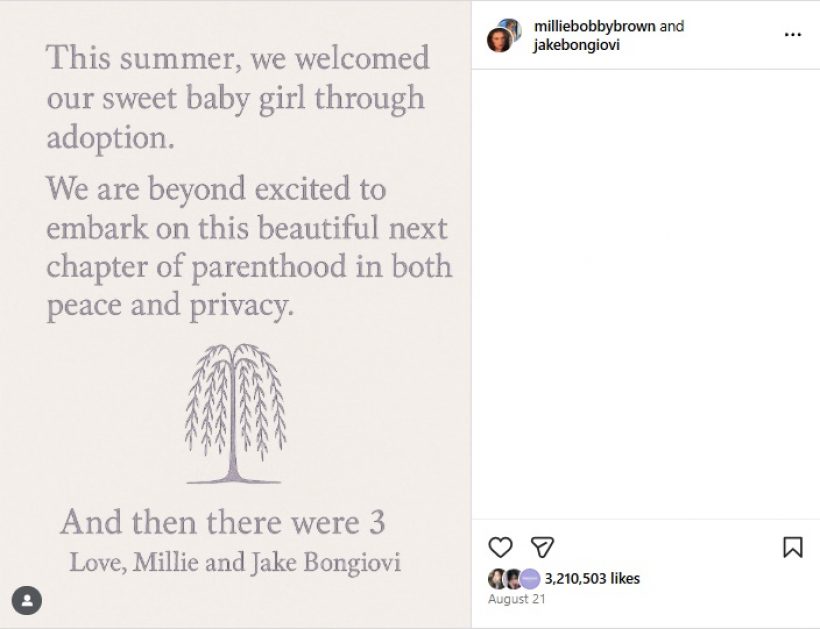This screenshot has width=820, height=629.
Task: Like the post with the heart icon
Action: 500,548
